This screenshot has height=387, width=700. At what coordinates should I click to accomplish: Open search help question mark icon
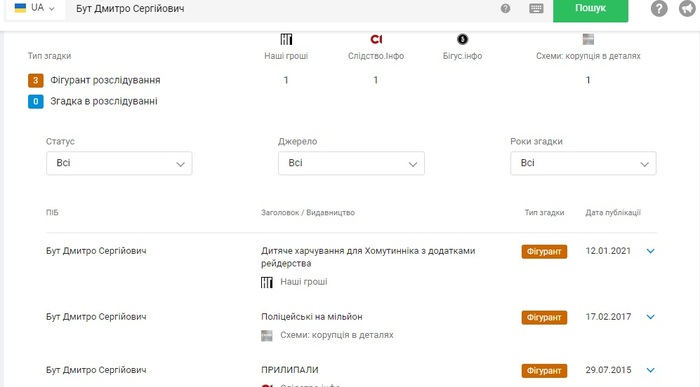click(505, 8)
